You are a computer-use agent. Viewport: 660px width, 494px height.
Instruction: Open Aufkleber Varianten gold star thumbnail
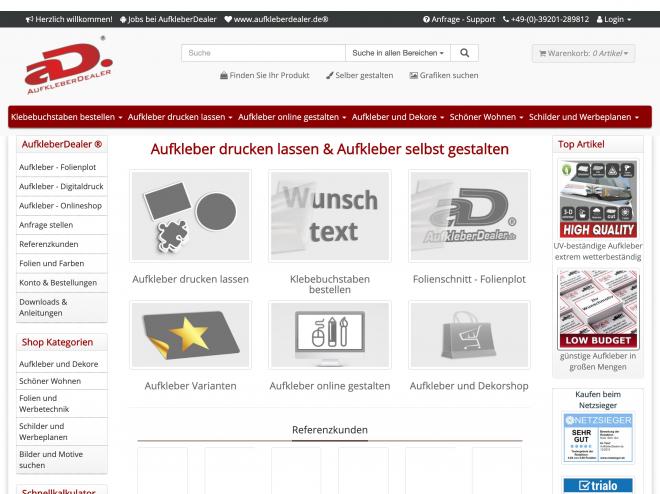[x=191, y=335]
